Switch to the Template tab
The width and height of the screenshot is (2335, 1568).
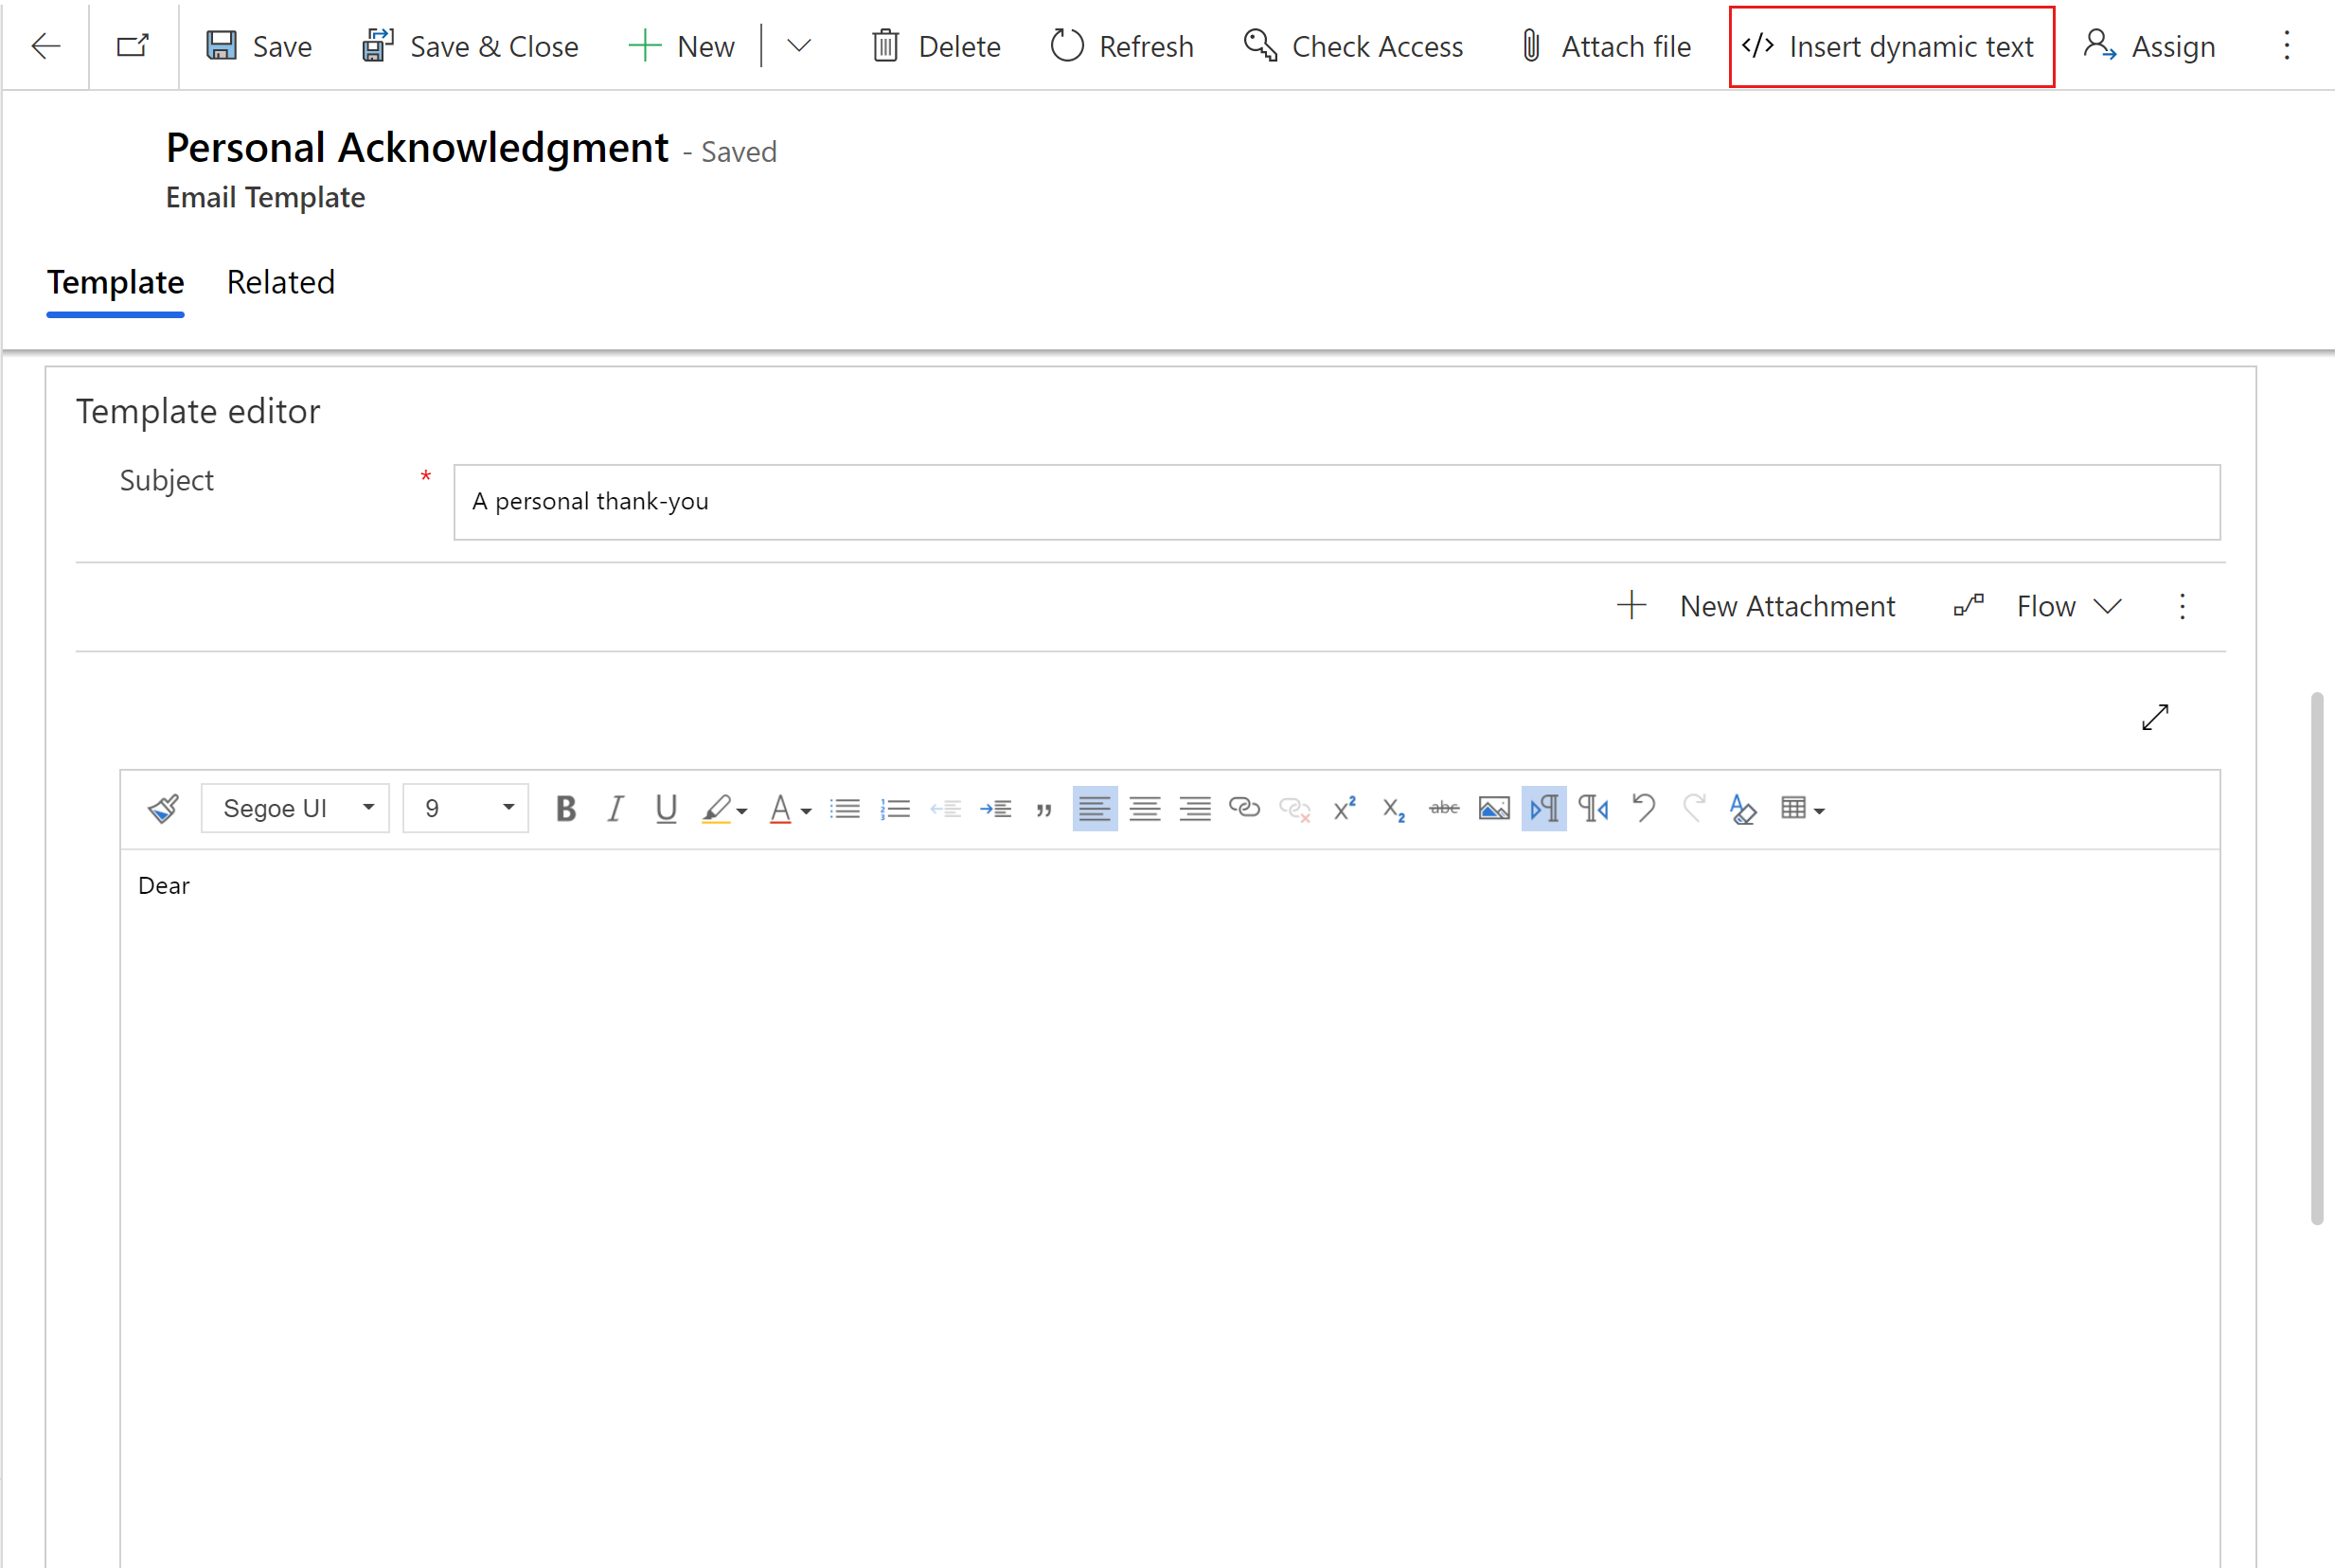114,282
